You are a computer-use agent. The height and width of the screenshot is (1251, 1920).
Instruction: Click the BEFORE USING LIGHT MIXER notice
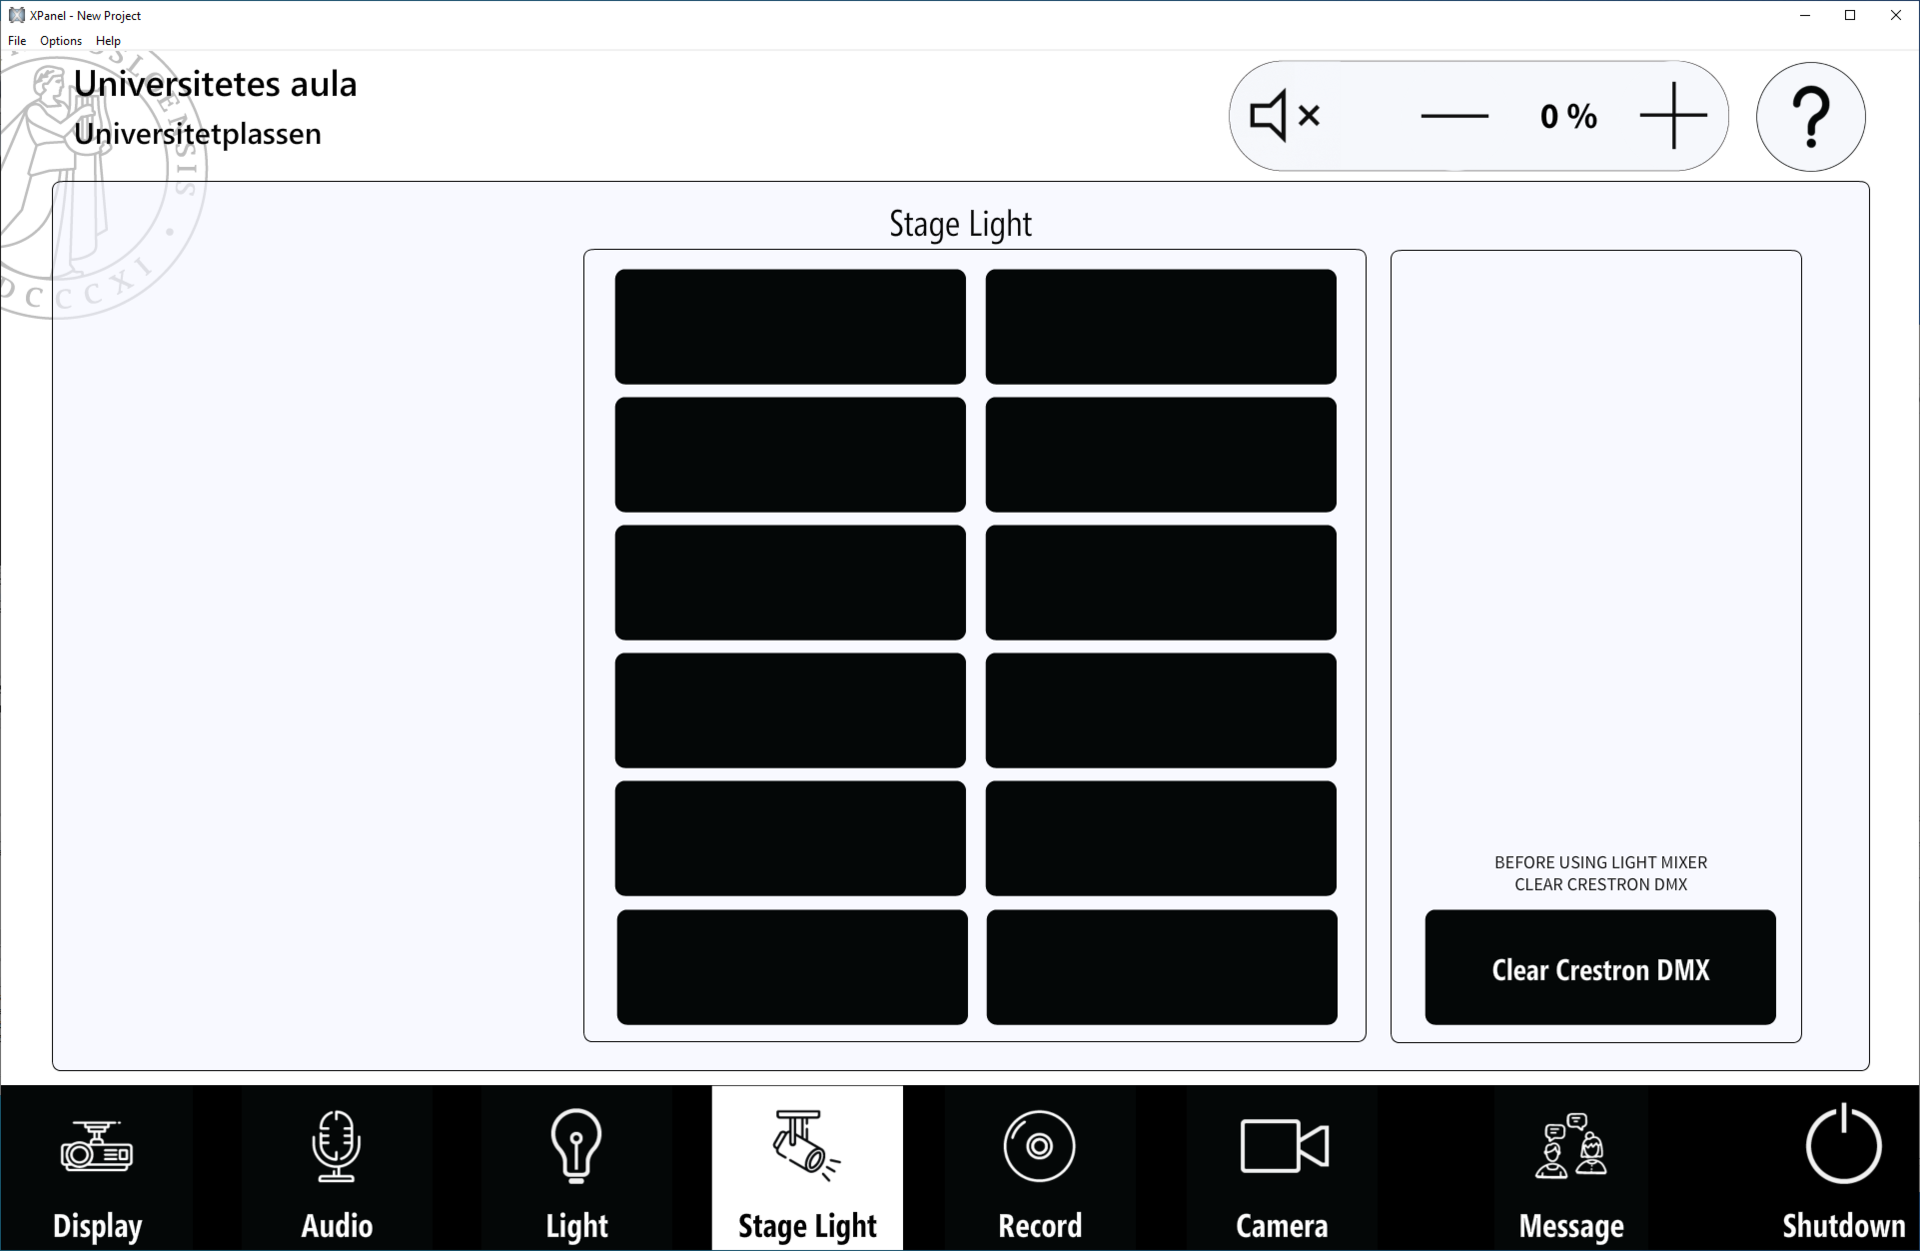(1600, 873)
